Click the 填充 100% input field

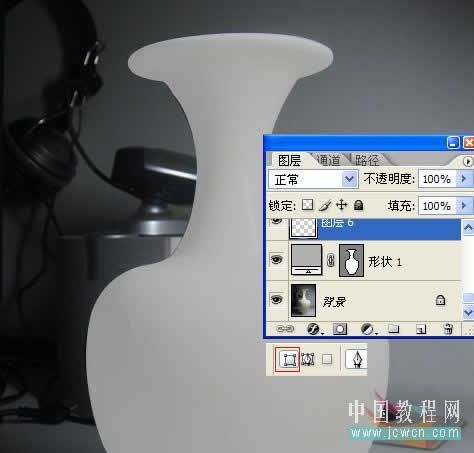[x=437, y=206]
